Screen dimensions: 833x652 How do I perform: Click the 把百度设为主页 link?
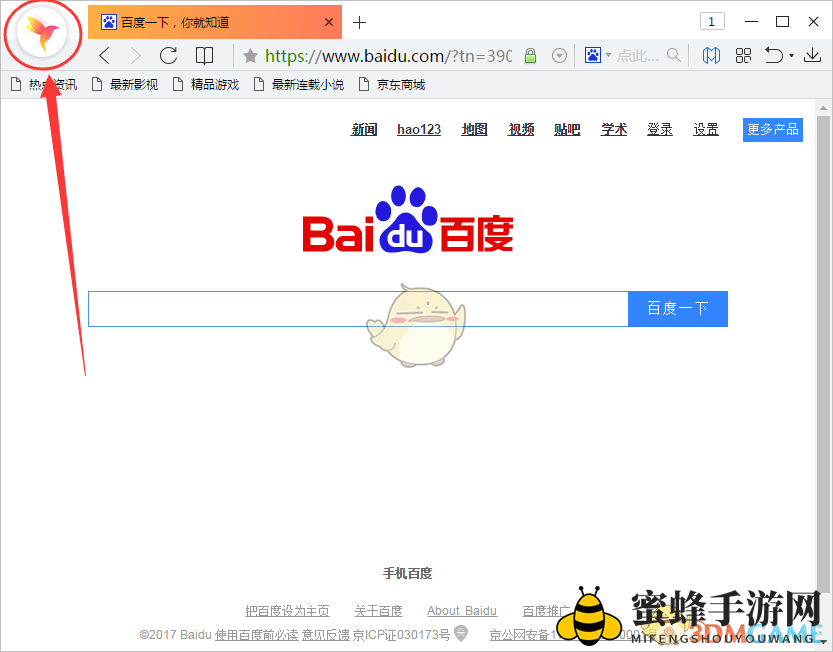tap(287, 611)
